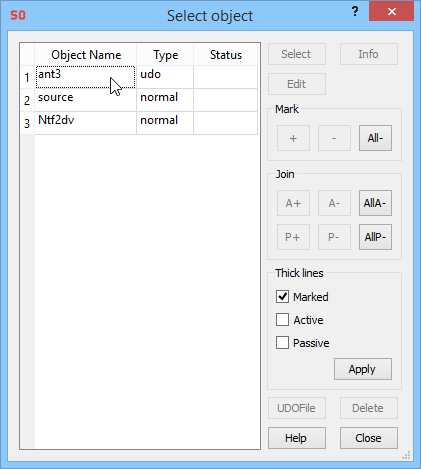The height and width of the screenshot is (469, 421).
Task: Enable the Passive thick lines checkbox
Action: [282, 343]
